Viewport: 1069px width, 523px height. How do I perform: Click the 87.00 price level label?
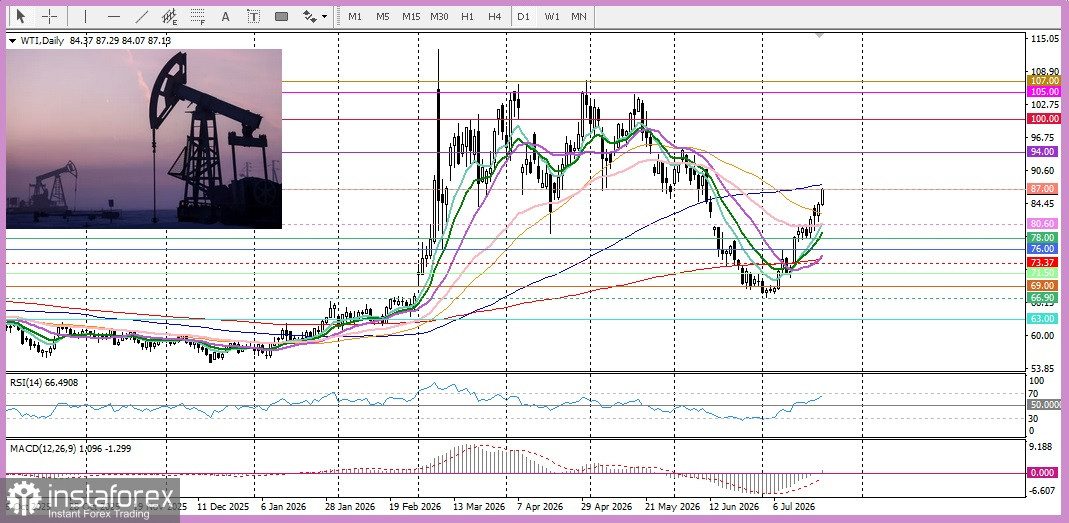(1044, 189)
